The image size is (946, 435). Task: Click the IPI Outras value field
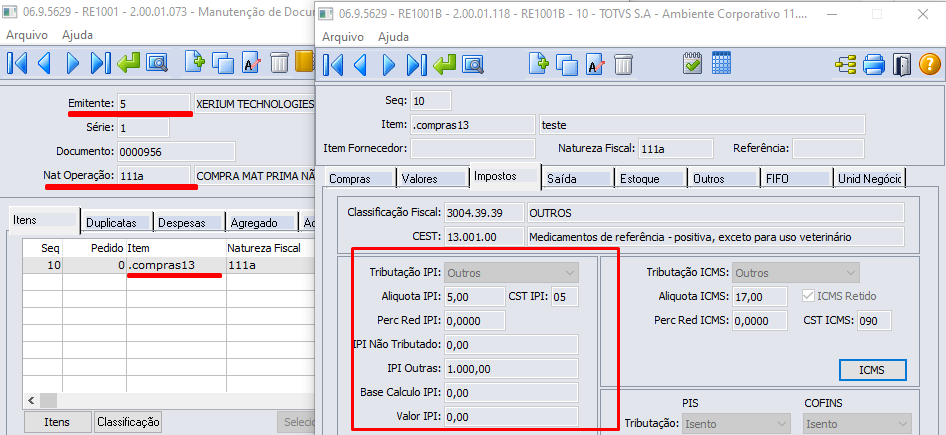[x=511, y=369]
